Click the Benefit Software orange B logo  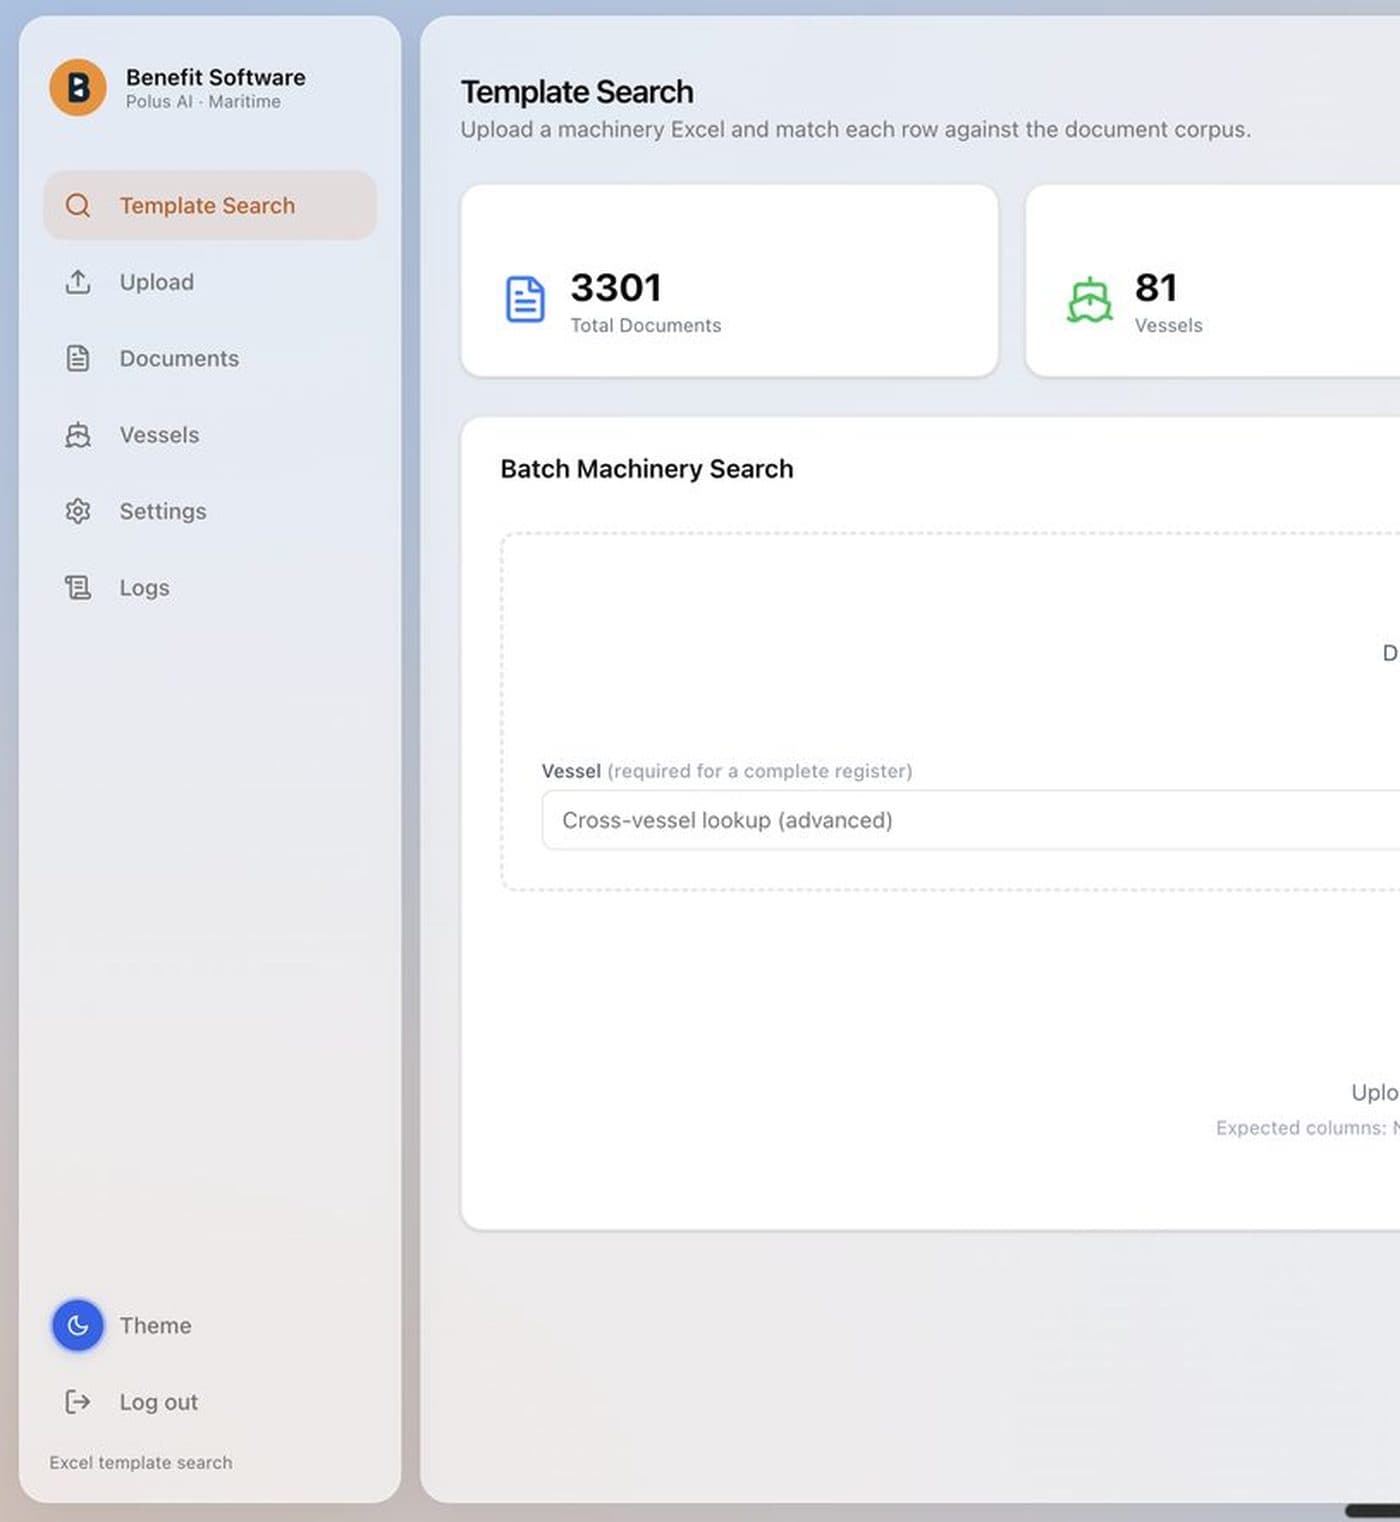[78, 88]
